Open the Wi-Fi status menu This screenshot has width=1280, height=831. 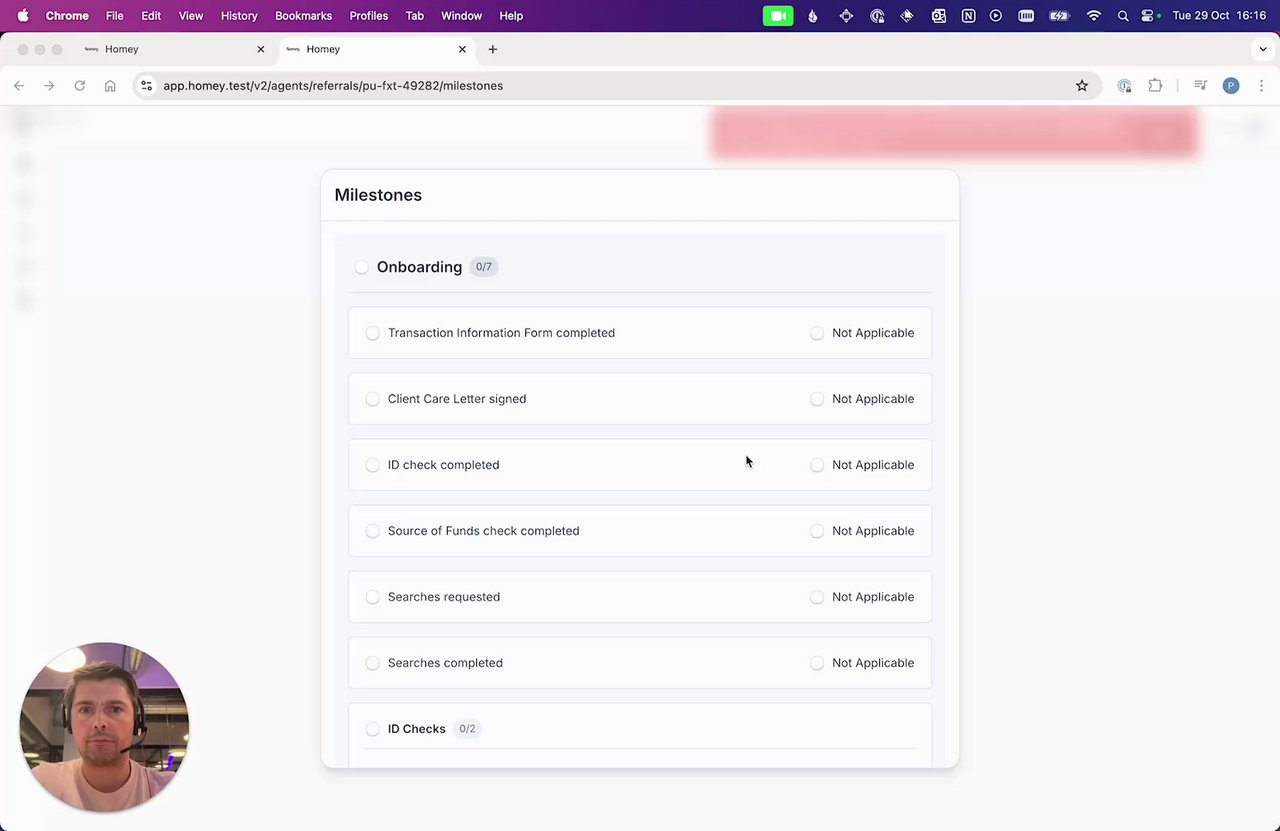(1094, 16)
